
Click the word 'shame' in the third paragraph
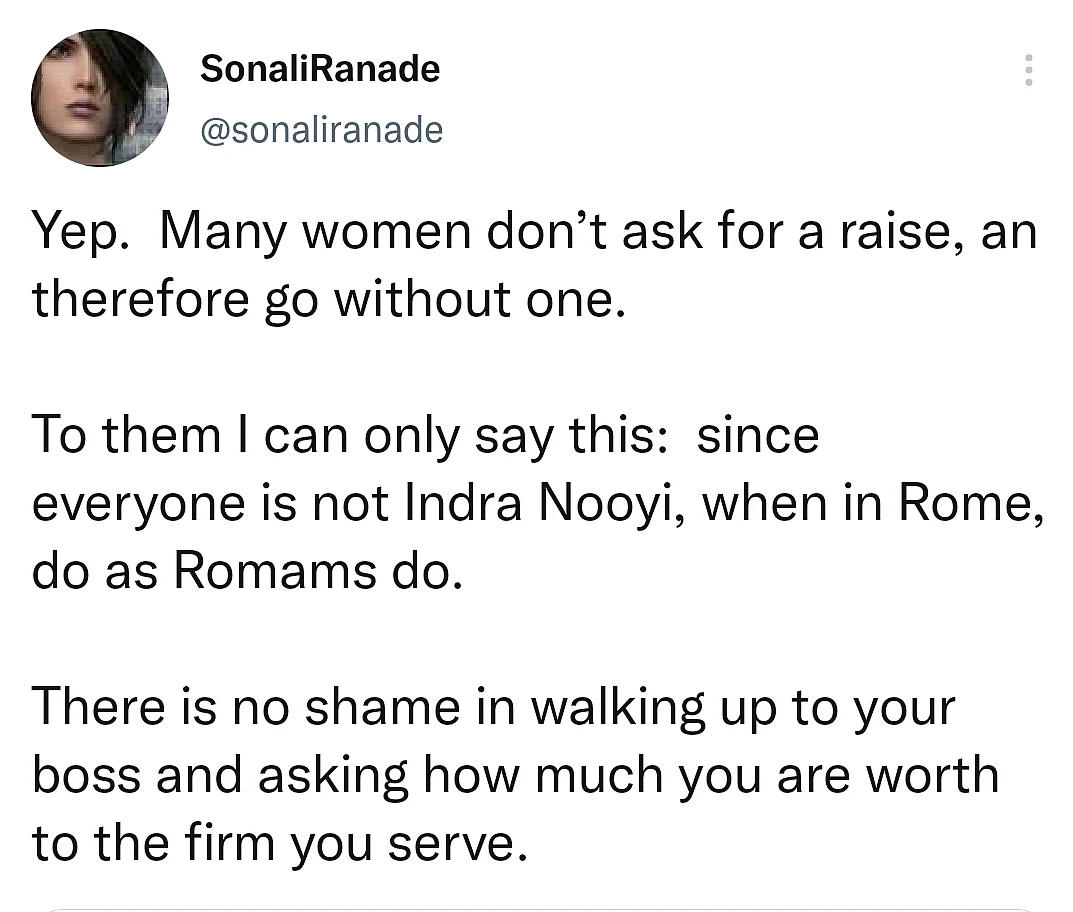tap(383, 707)
